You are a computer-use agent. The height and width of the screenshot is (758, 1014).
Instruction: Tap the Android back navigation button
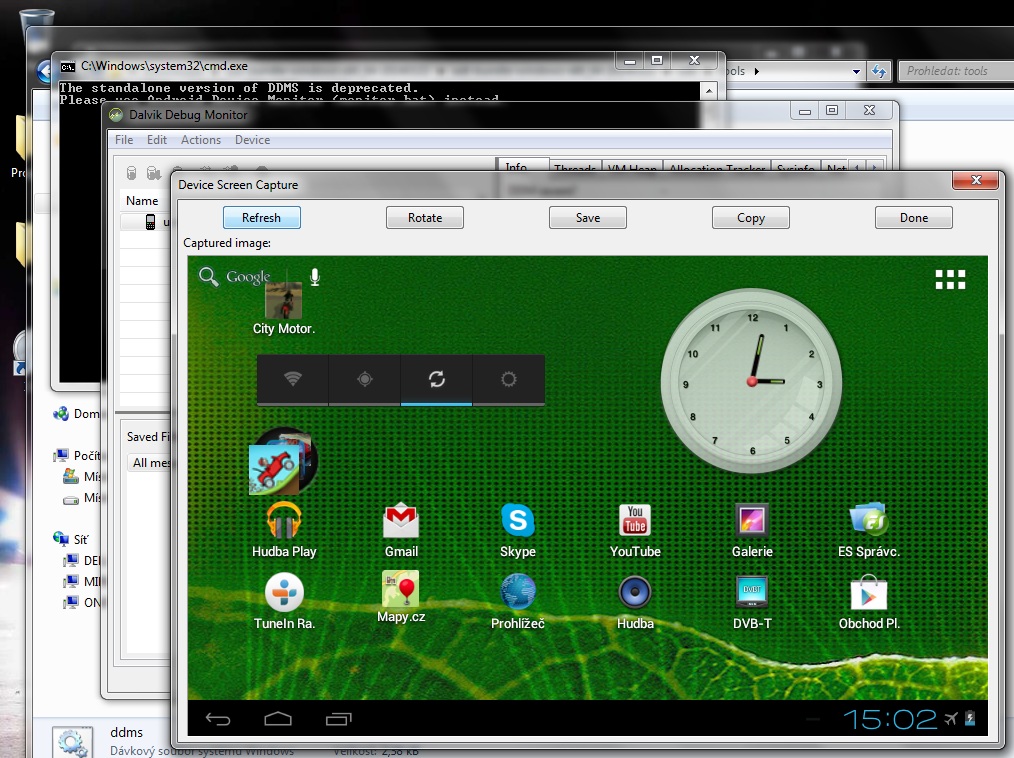[218, 719]
